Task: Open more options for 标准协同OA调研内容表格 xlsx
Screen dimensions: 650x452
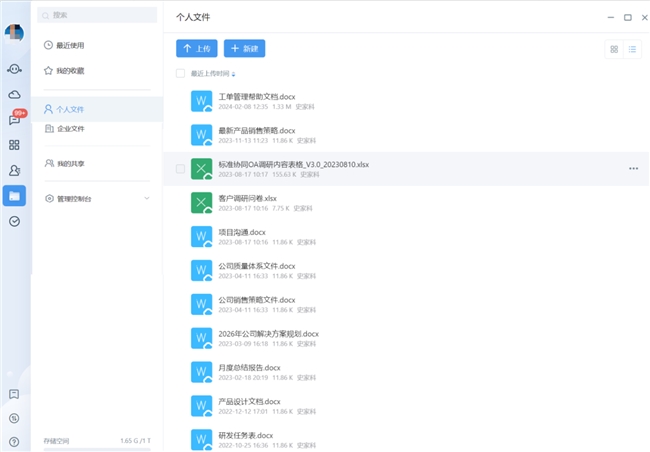Action: point(633,169)
